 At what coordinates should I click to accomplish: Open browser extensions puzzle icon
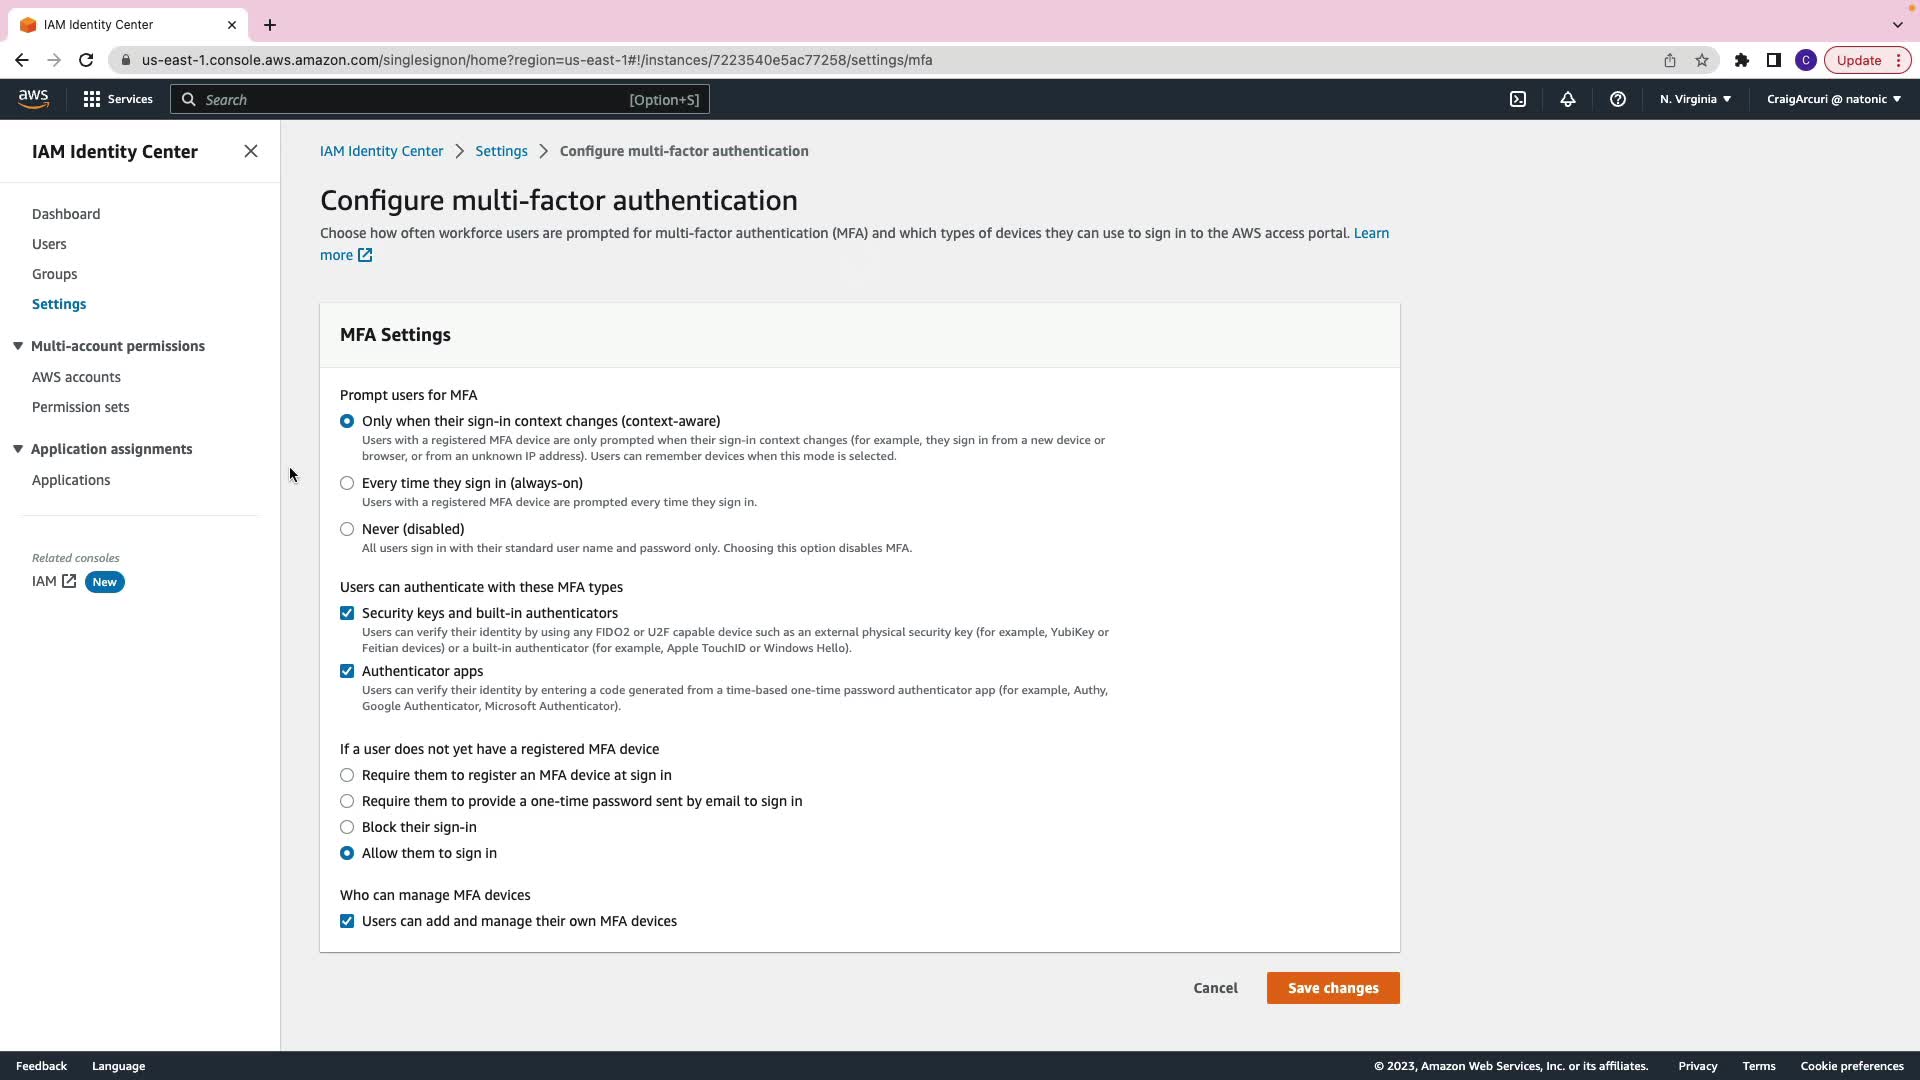tap(1742, 60)
